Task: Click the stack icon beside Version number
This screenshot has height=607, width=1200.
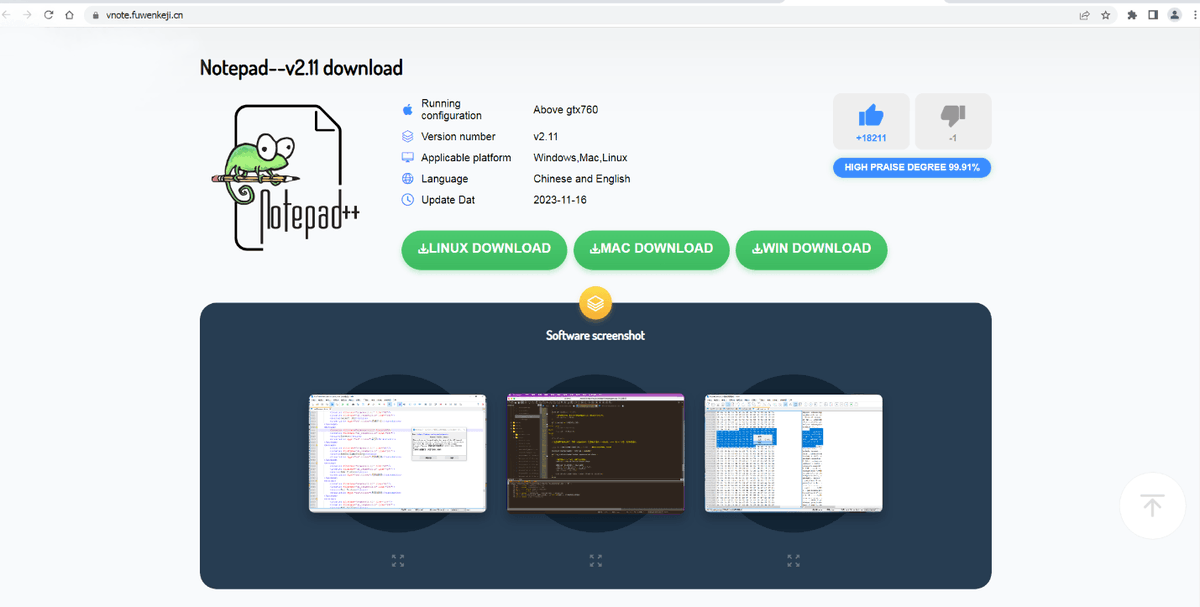Action: [x=407, y=136]
